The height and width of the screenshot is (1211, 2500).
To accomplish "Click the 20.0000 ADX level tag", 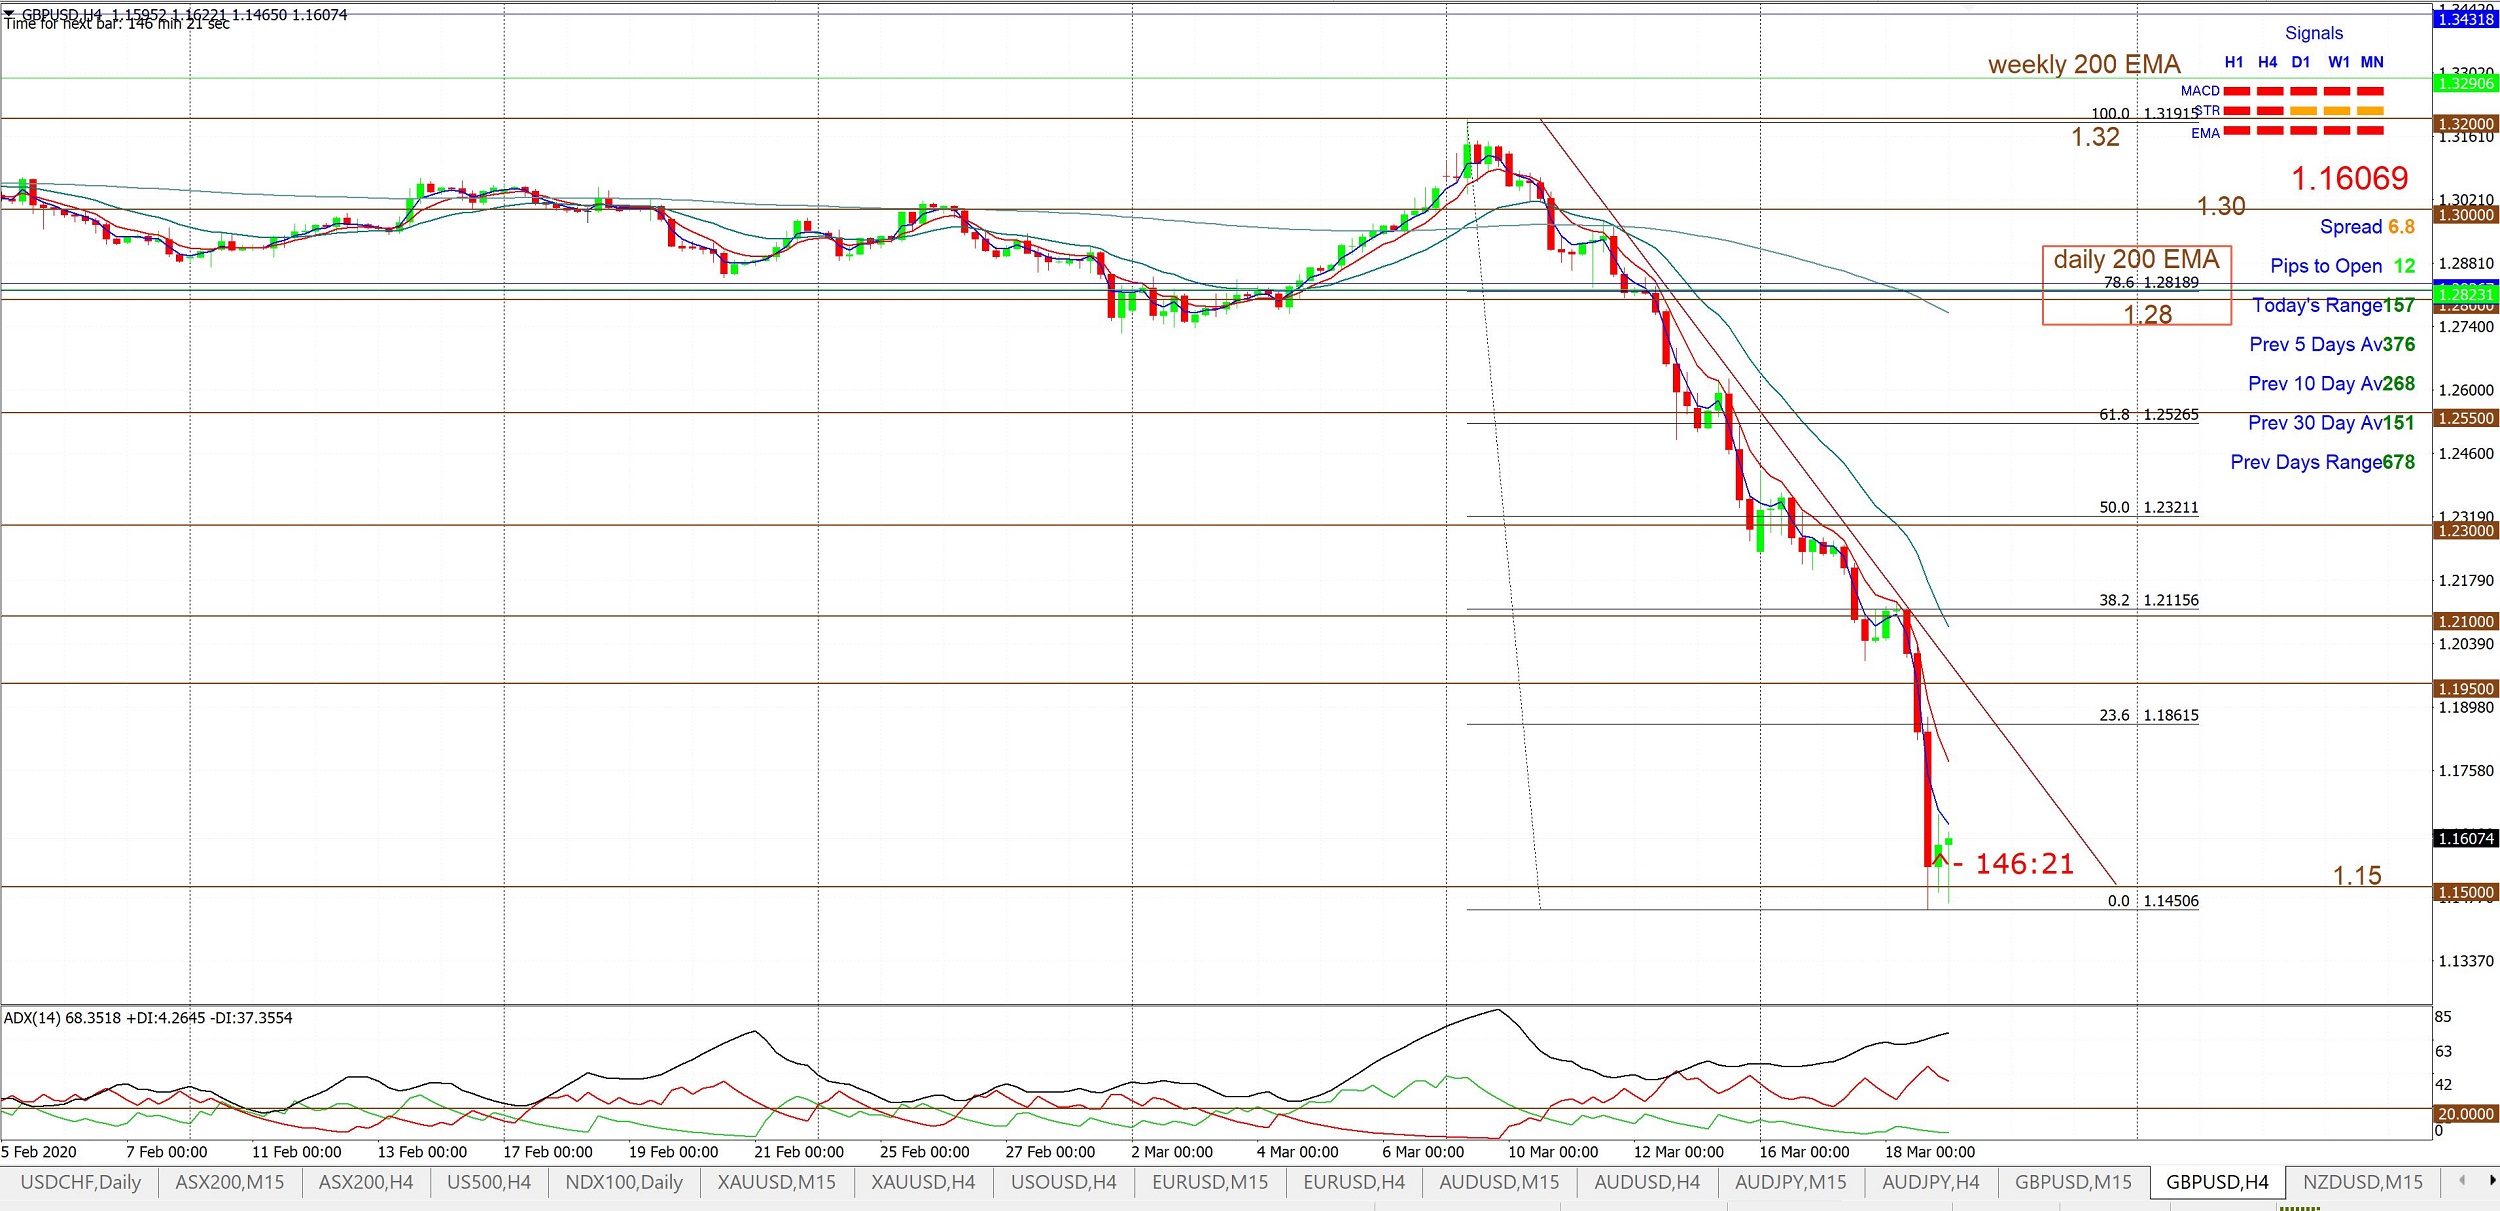I will click(x=2466, y=1114).
